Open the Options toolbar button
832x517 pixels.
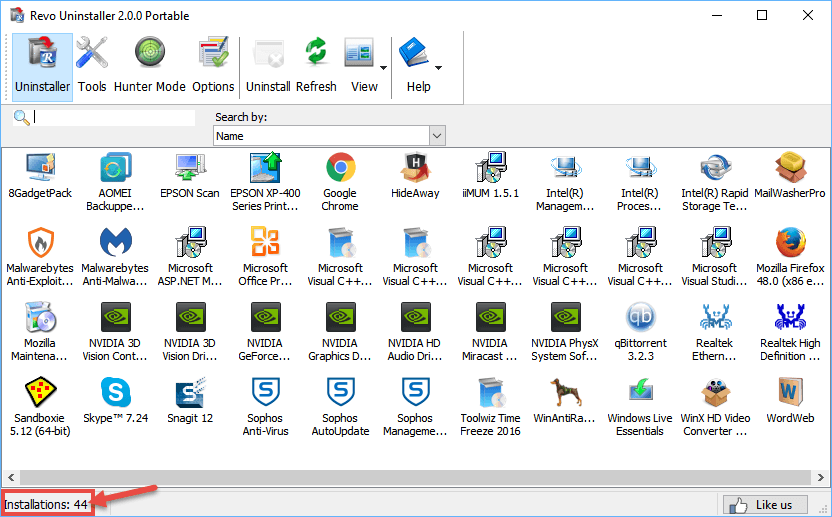[213, 67]
